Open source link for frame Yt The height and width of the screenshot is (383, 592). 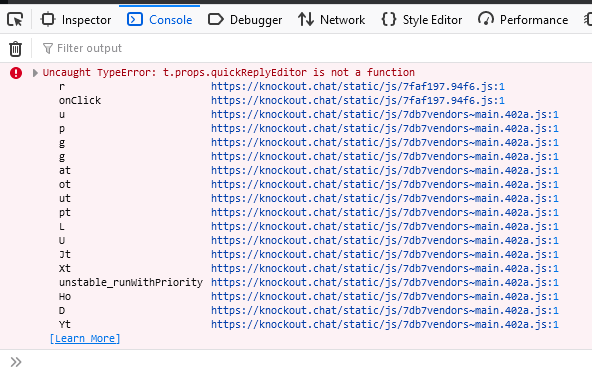pyautogui.click(x=385, y=324)
